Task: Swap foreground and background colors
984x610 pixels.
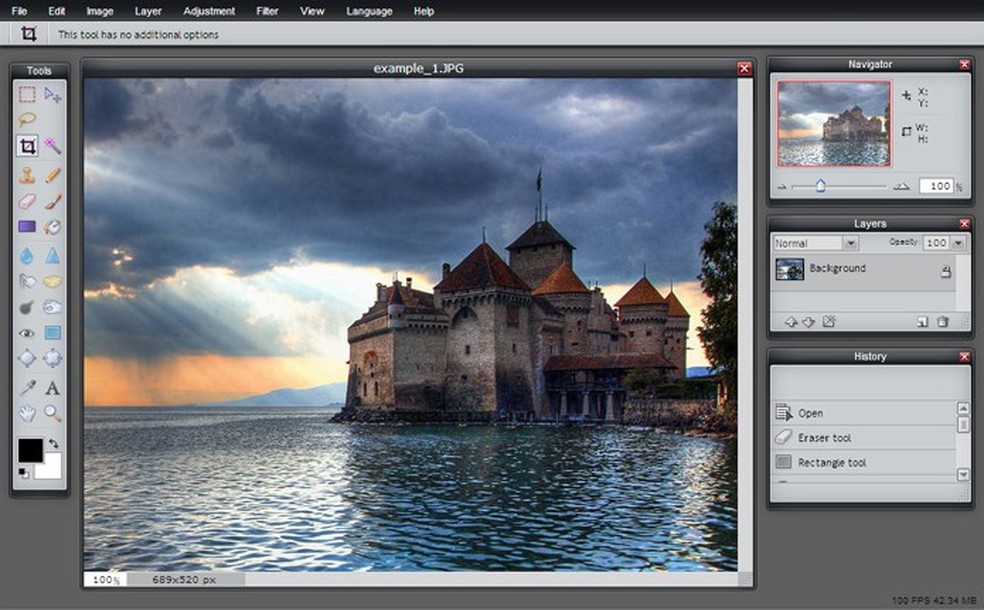Action: point(54,442)
